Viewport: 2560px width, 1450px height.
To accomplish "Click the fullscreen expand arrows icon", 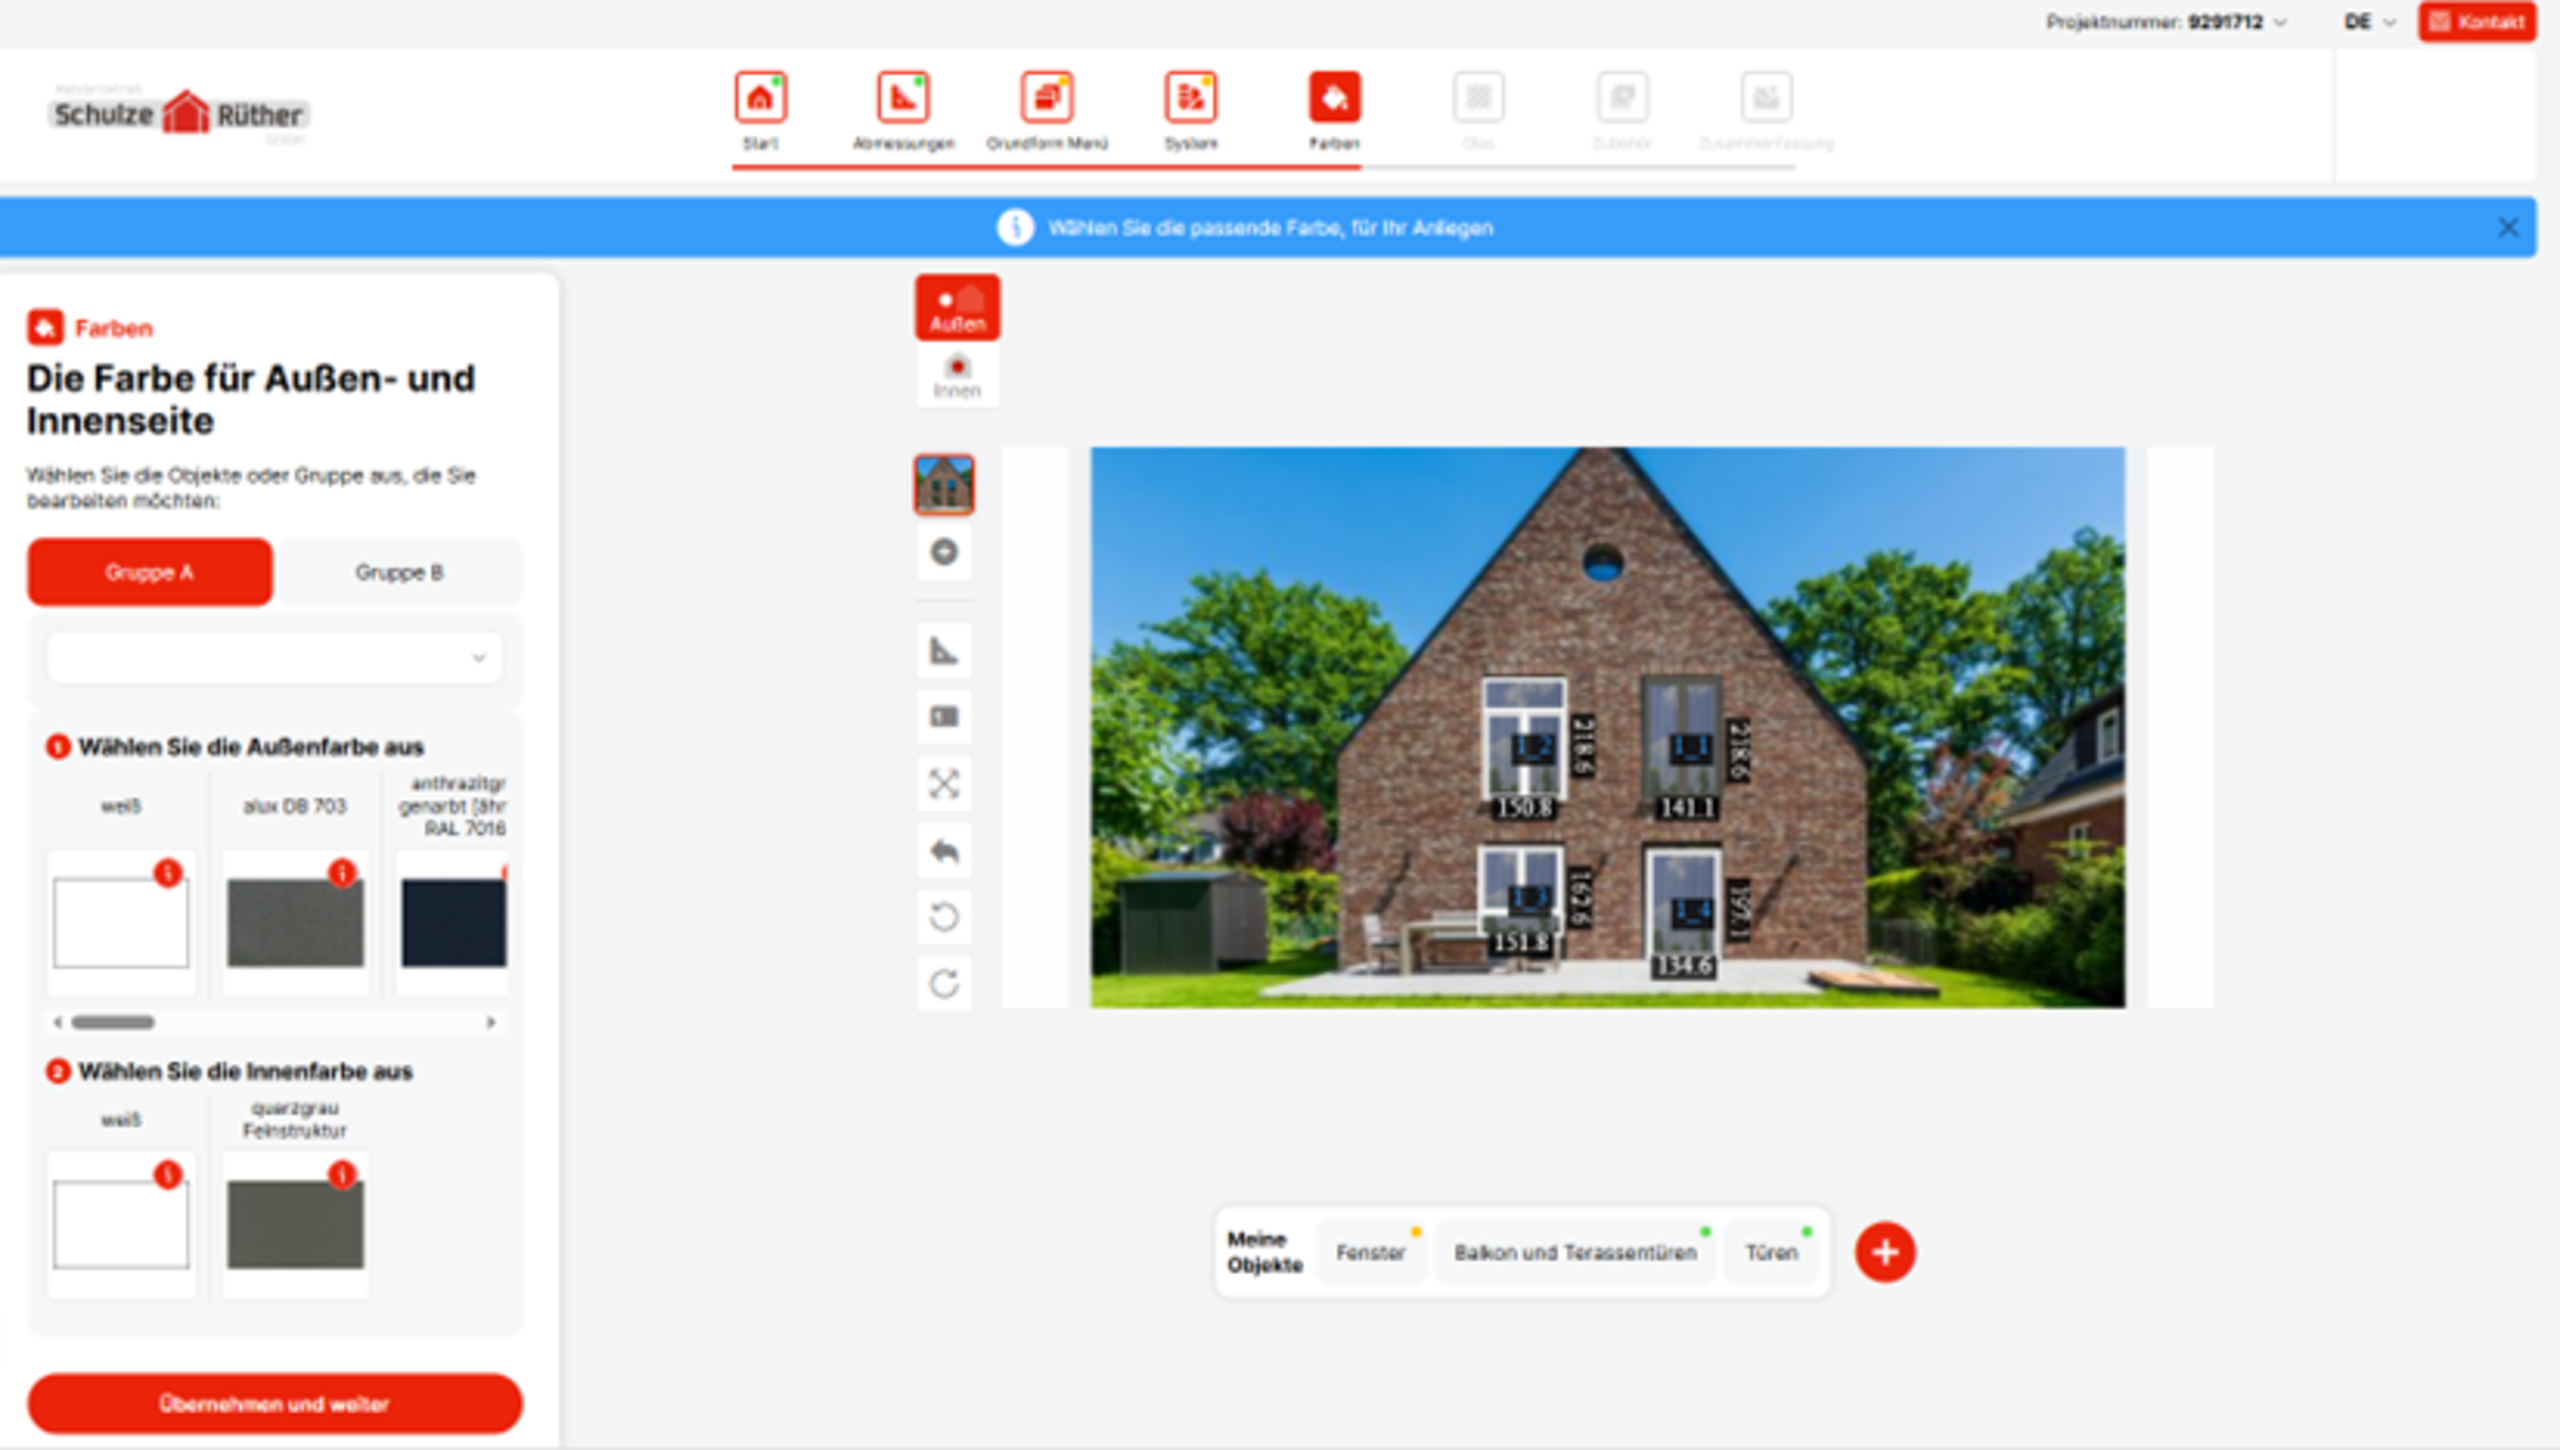I will tap(944, 784).
